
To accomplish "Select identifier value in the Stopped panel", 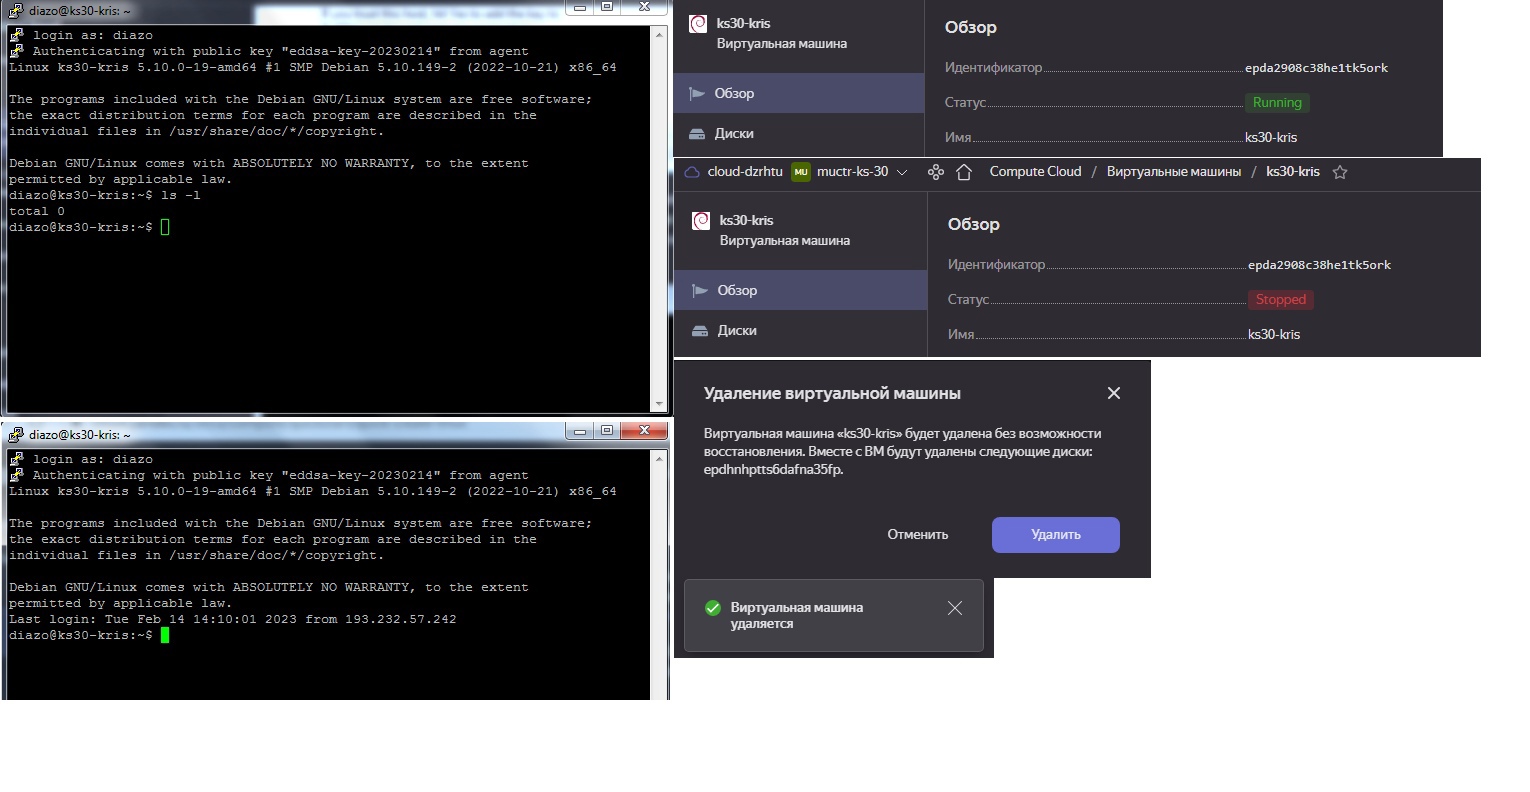I will (x=1319, y=265).
